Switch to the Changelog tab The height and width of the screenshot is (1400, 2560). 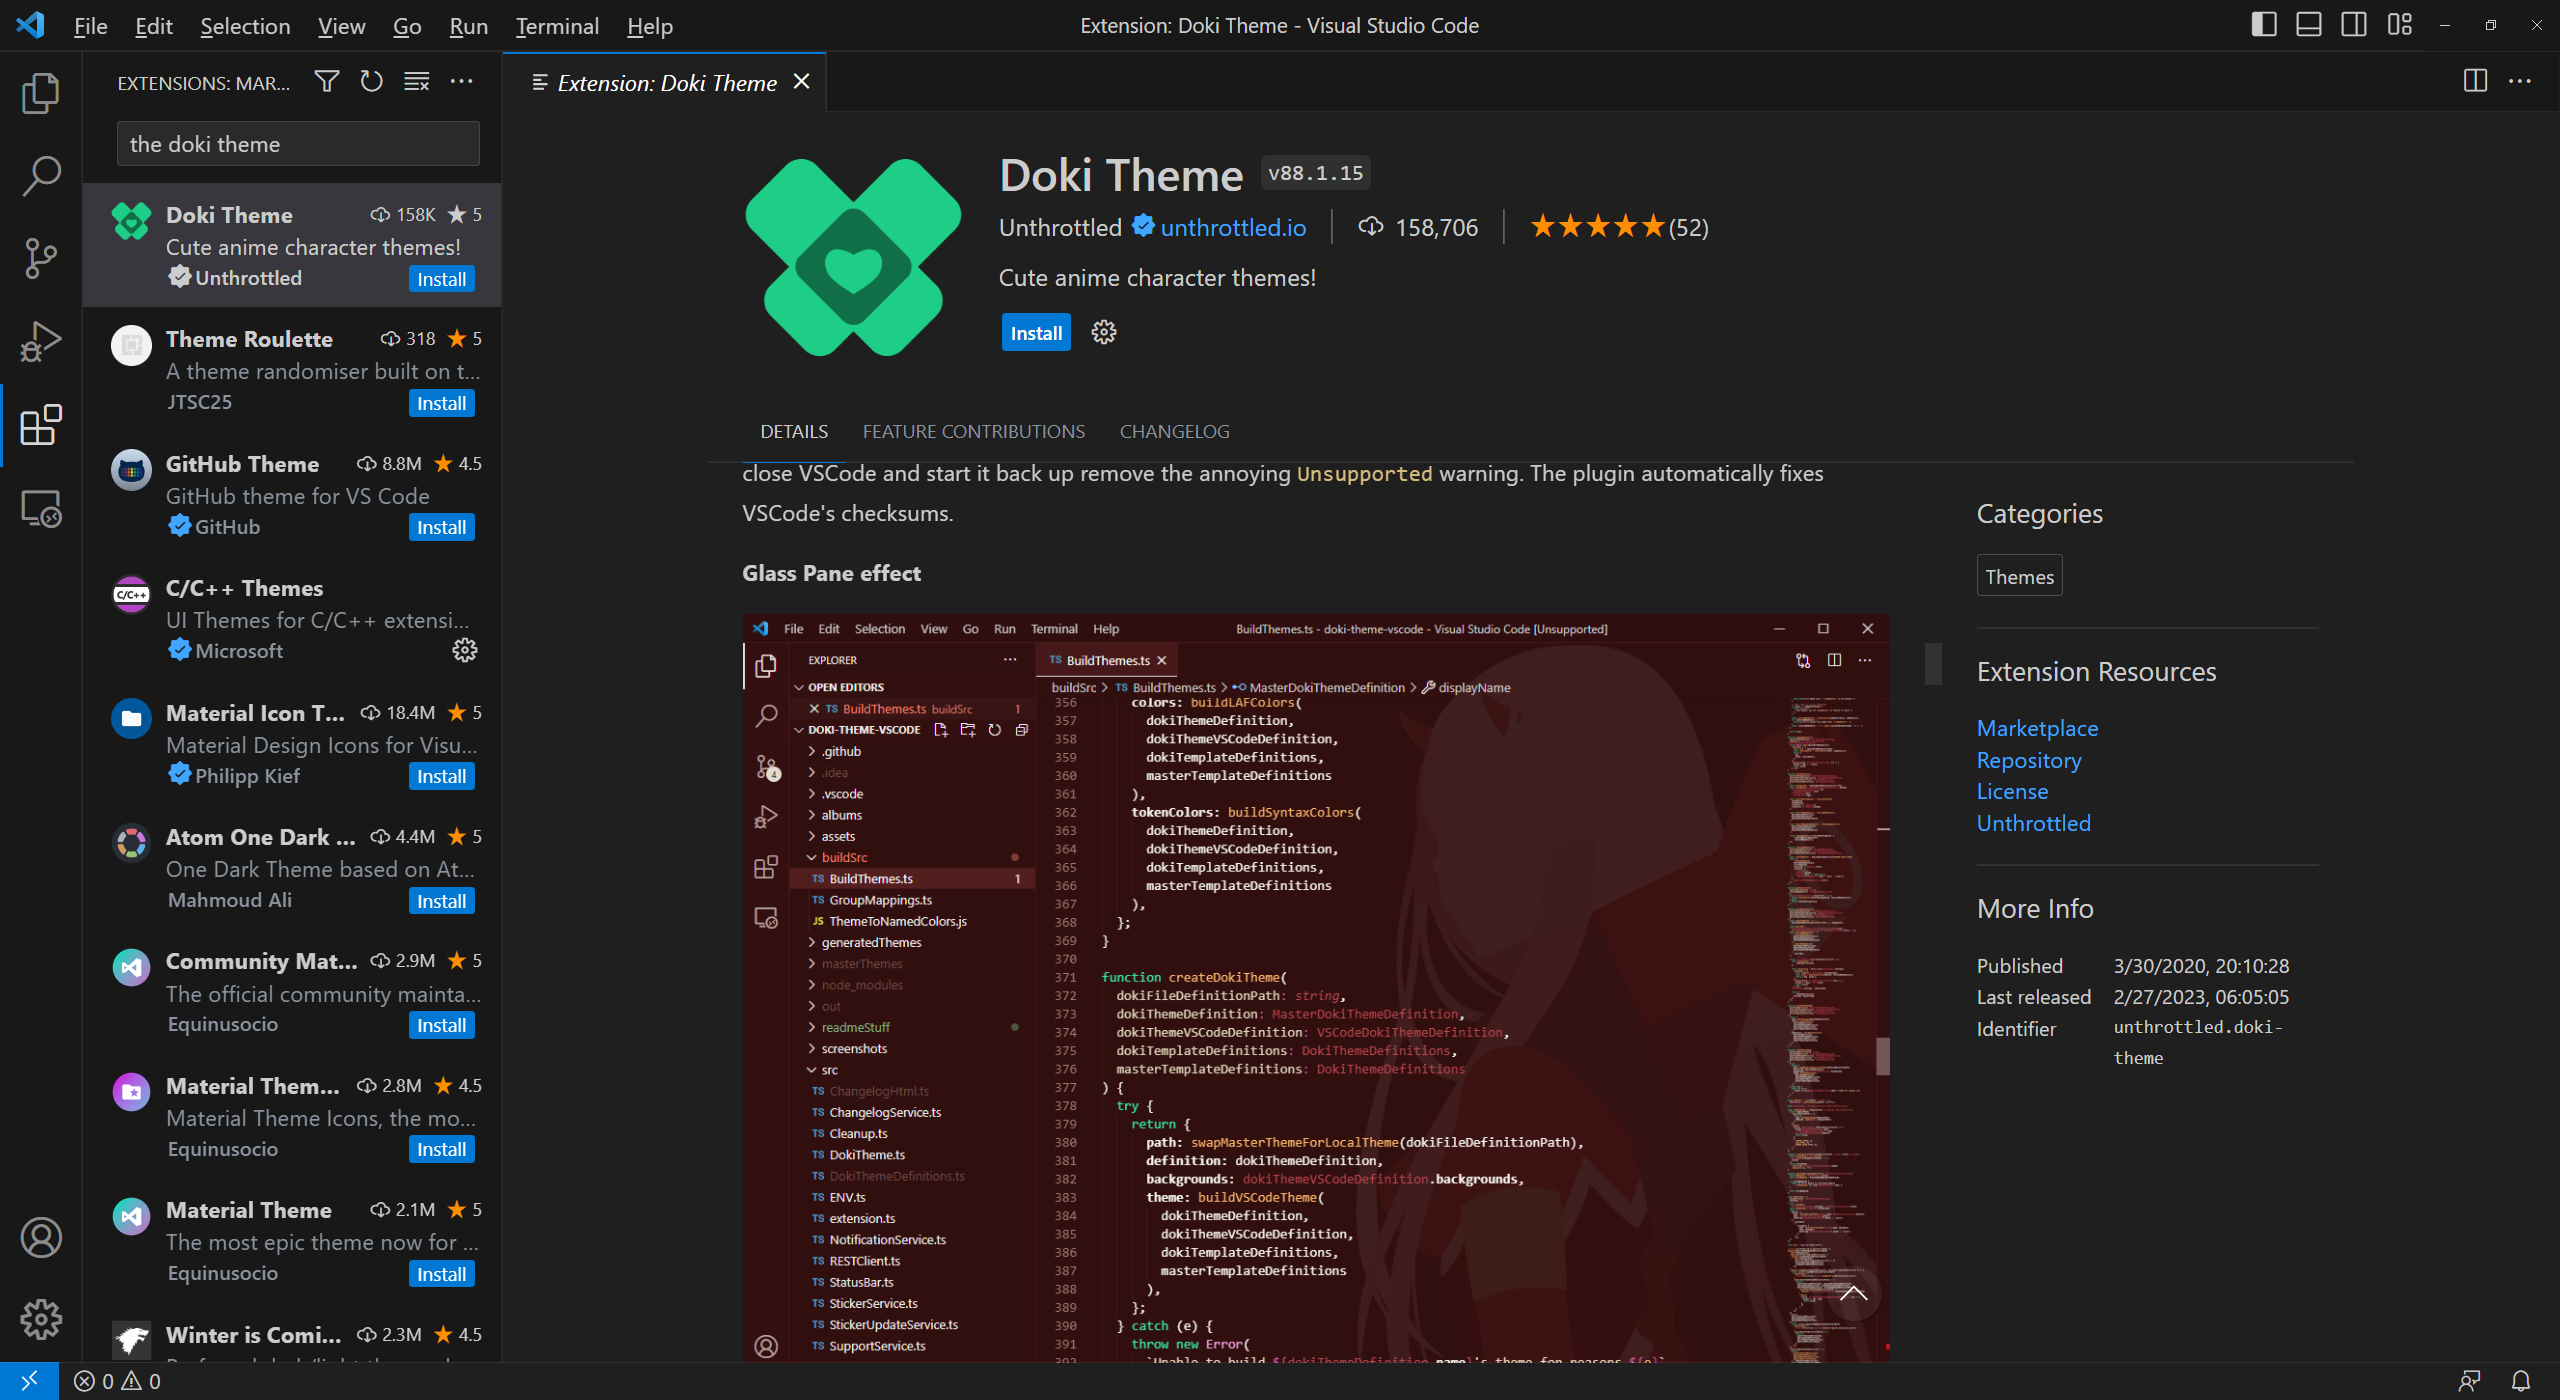coord(1174,431)
